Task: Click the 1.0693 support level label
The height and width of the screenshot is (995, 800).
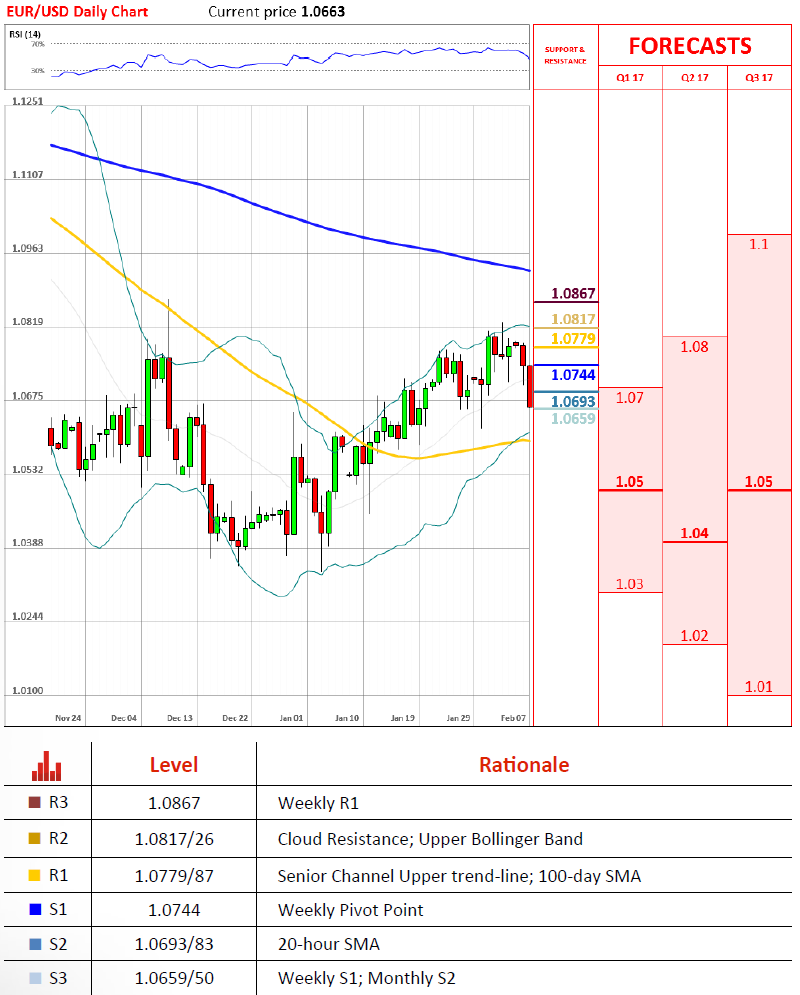Action: 573,401
